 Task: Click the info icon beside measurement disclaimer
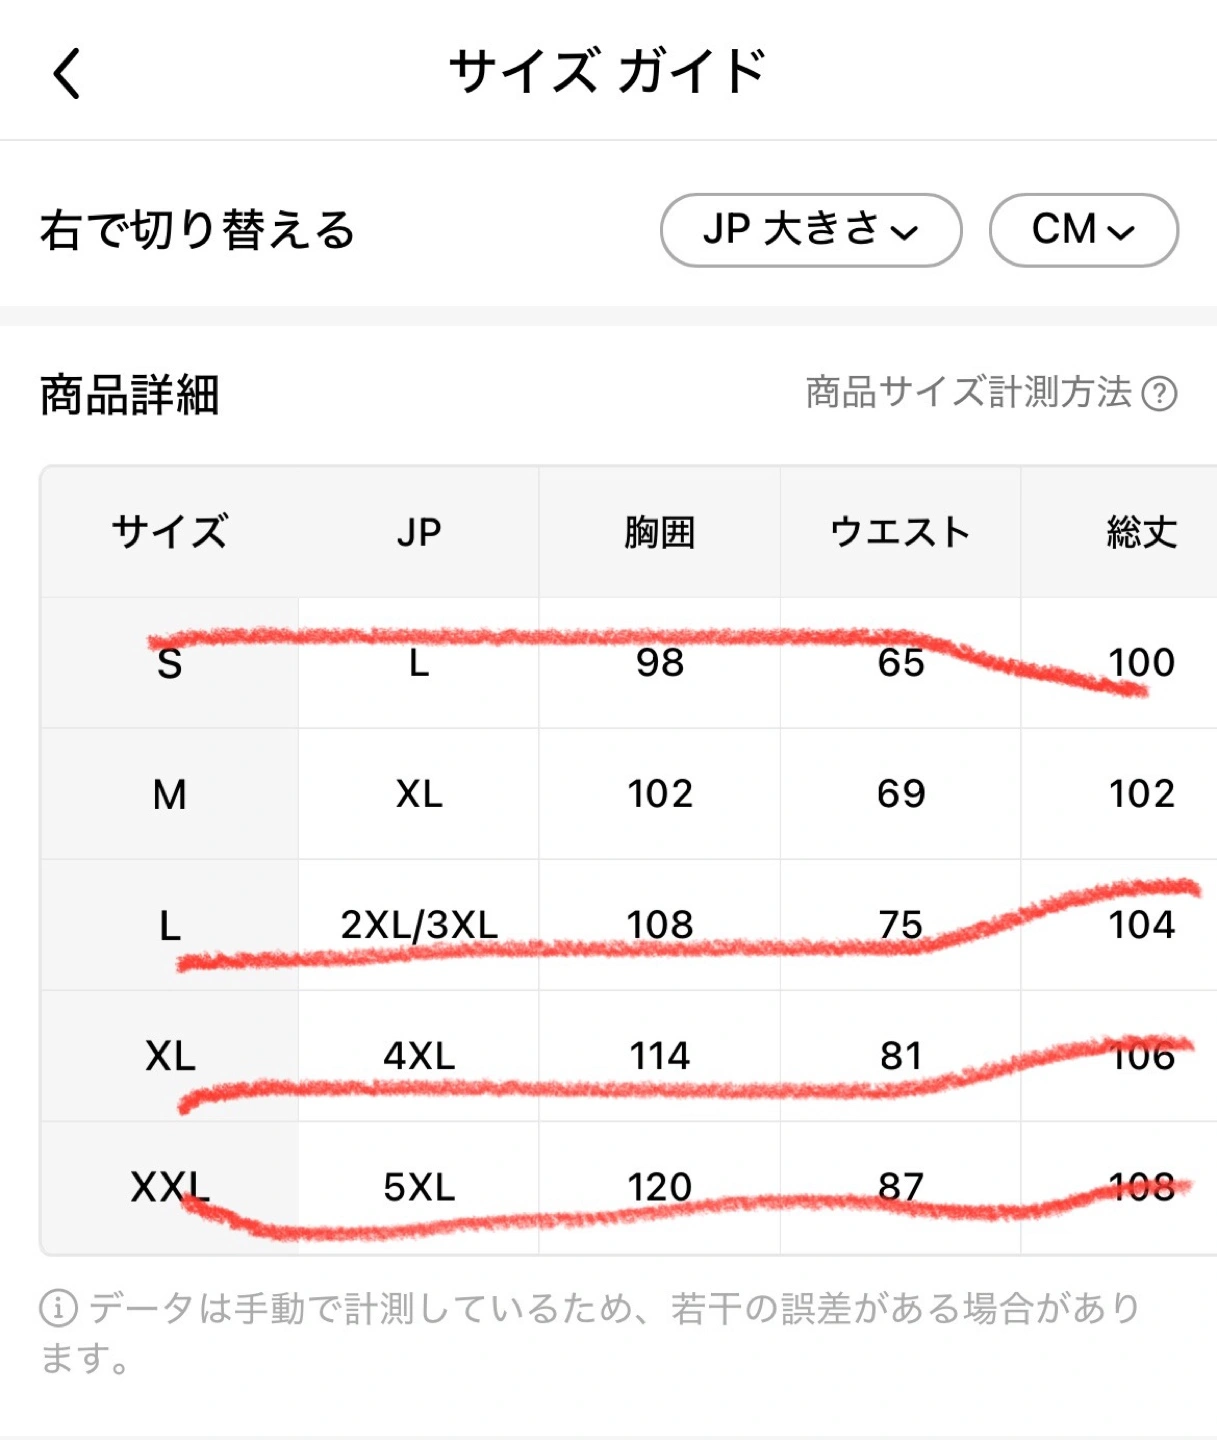click(58, 1307)
